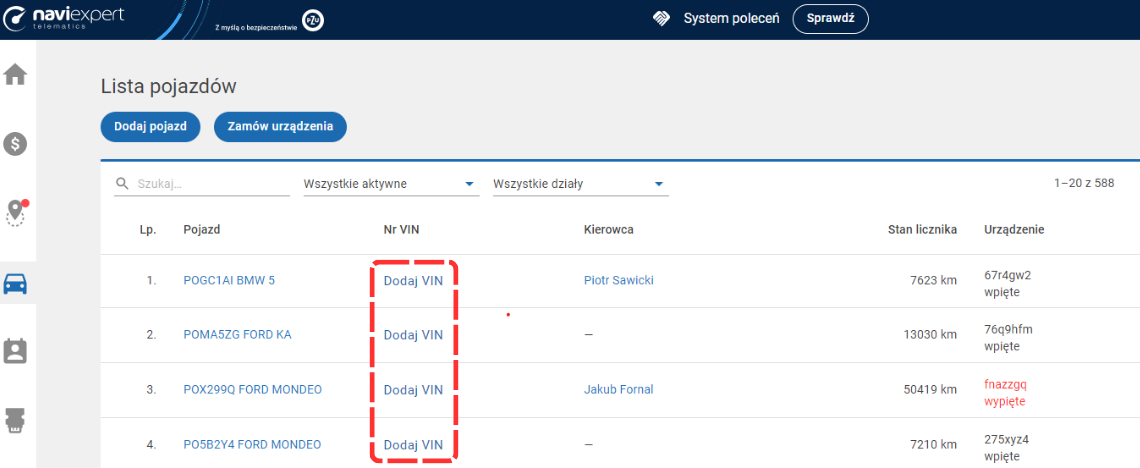Open driver Jakub Fornal
Image resolution: width=1140 pixels, height=468 pixels.
618,390
